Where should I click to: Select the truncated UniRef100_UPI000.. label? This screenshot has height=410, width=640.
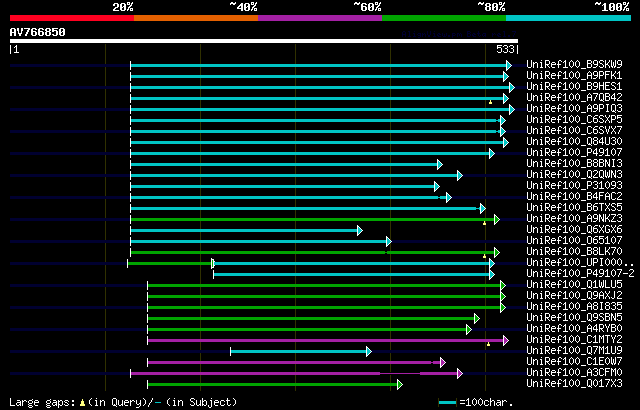pyautogui.click(x=580, y=263)
